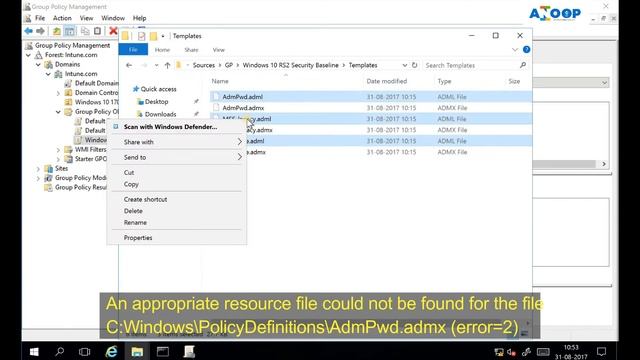Switch to Explorer Share ribbon tab

point(191,50)
